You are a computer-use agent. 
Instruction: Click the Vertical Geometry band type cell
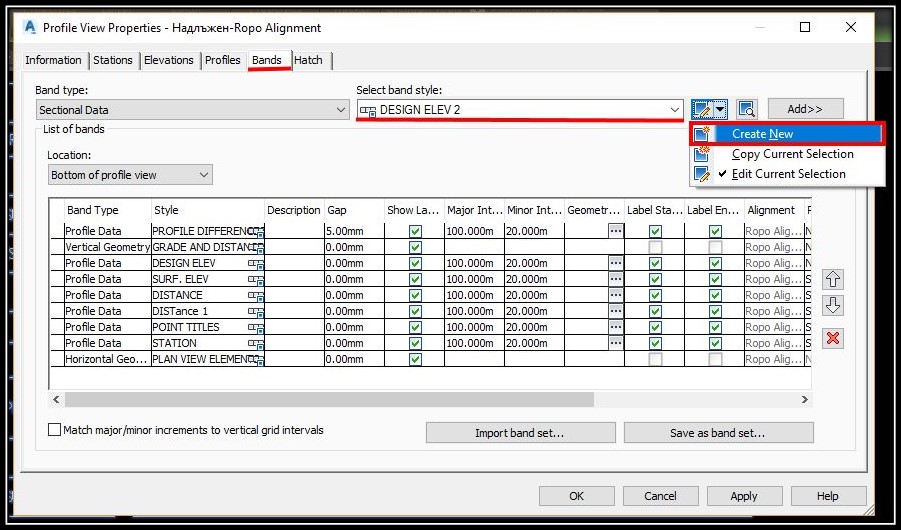pyautogui.click(x=107, y=247)
